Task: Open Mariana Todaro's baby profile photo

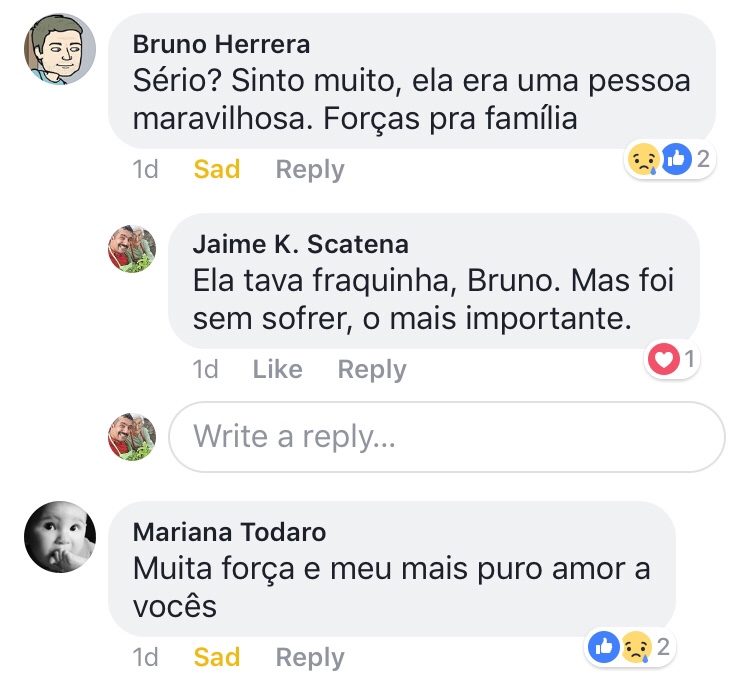Action: coord(60,537)
